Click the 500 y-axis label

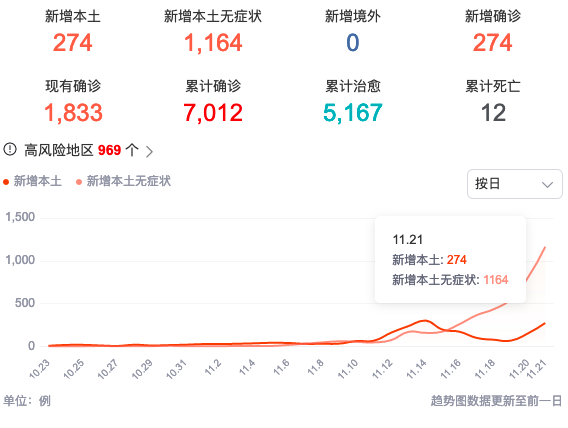coord(25,303)
